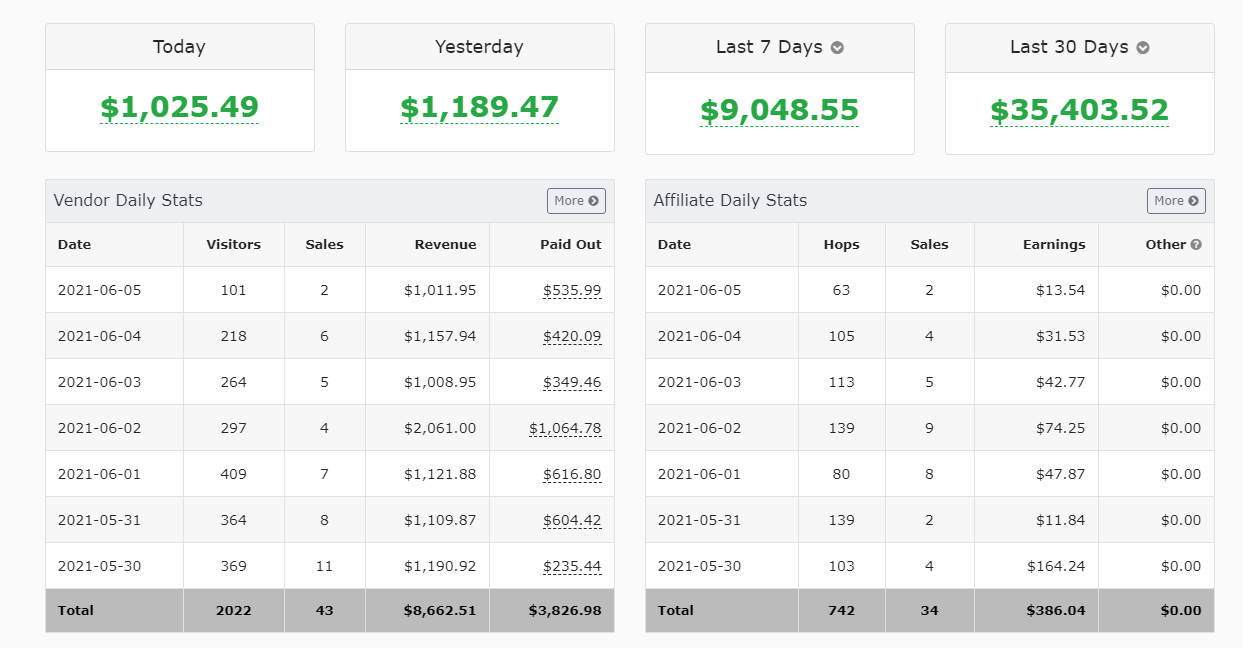Expand the Last 30 Days dropdown arrow
Screen dimensions: 1243x648
[1142, 48]
